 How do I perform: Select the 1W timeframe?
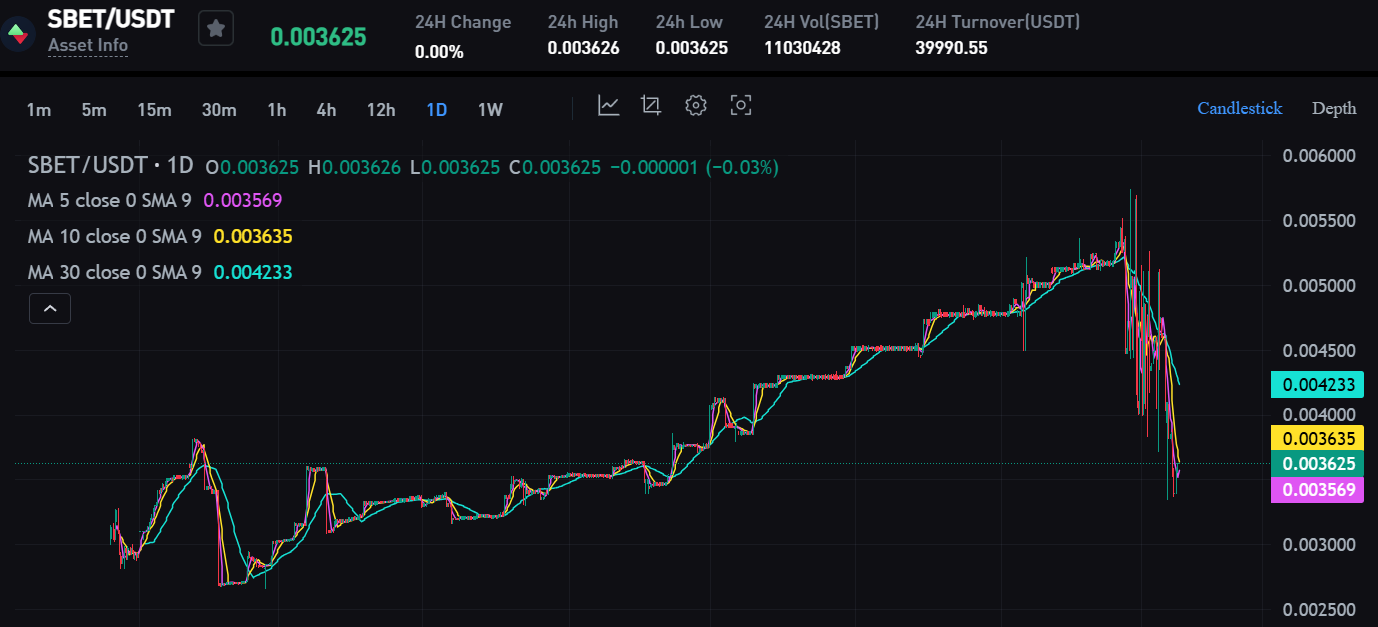pos(490,110)
